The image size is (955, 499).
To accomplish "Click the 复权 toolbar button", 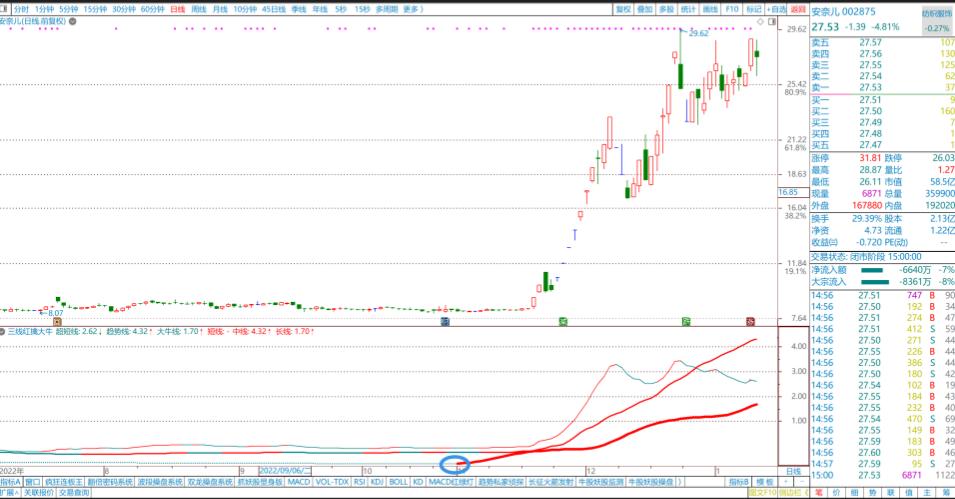I will pyautogui.click(x=623, y=9).
